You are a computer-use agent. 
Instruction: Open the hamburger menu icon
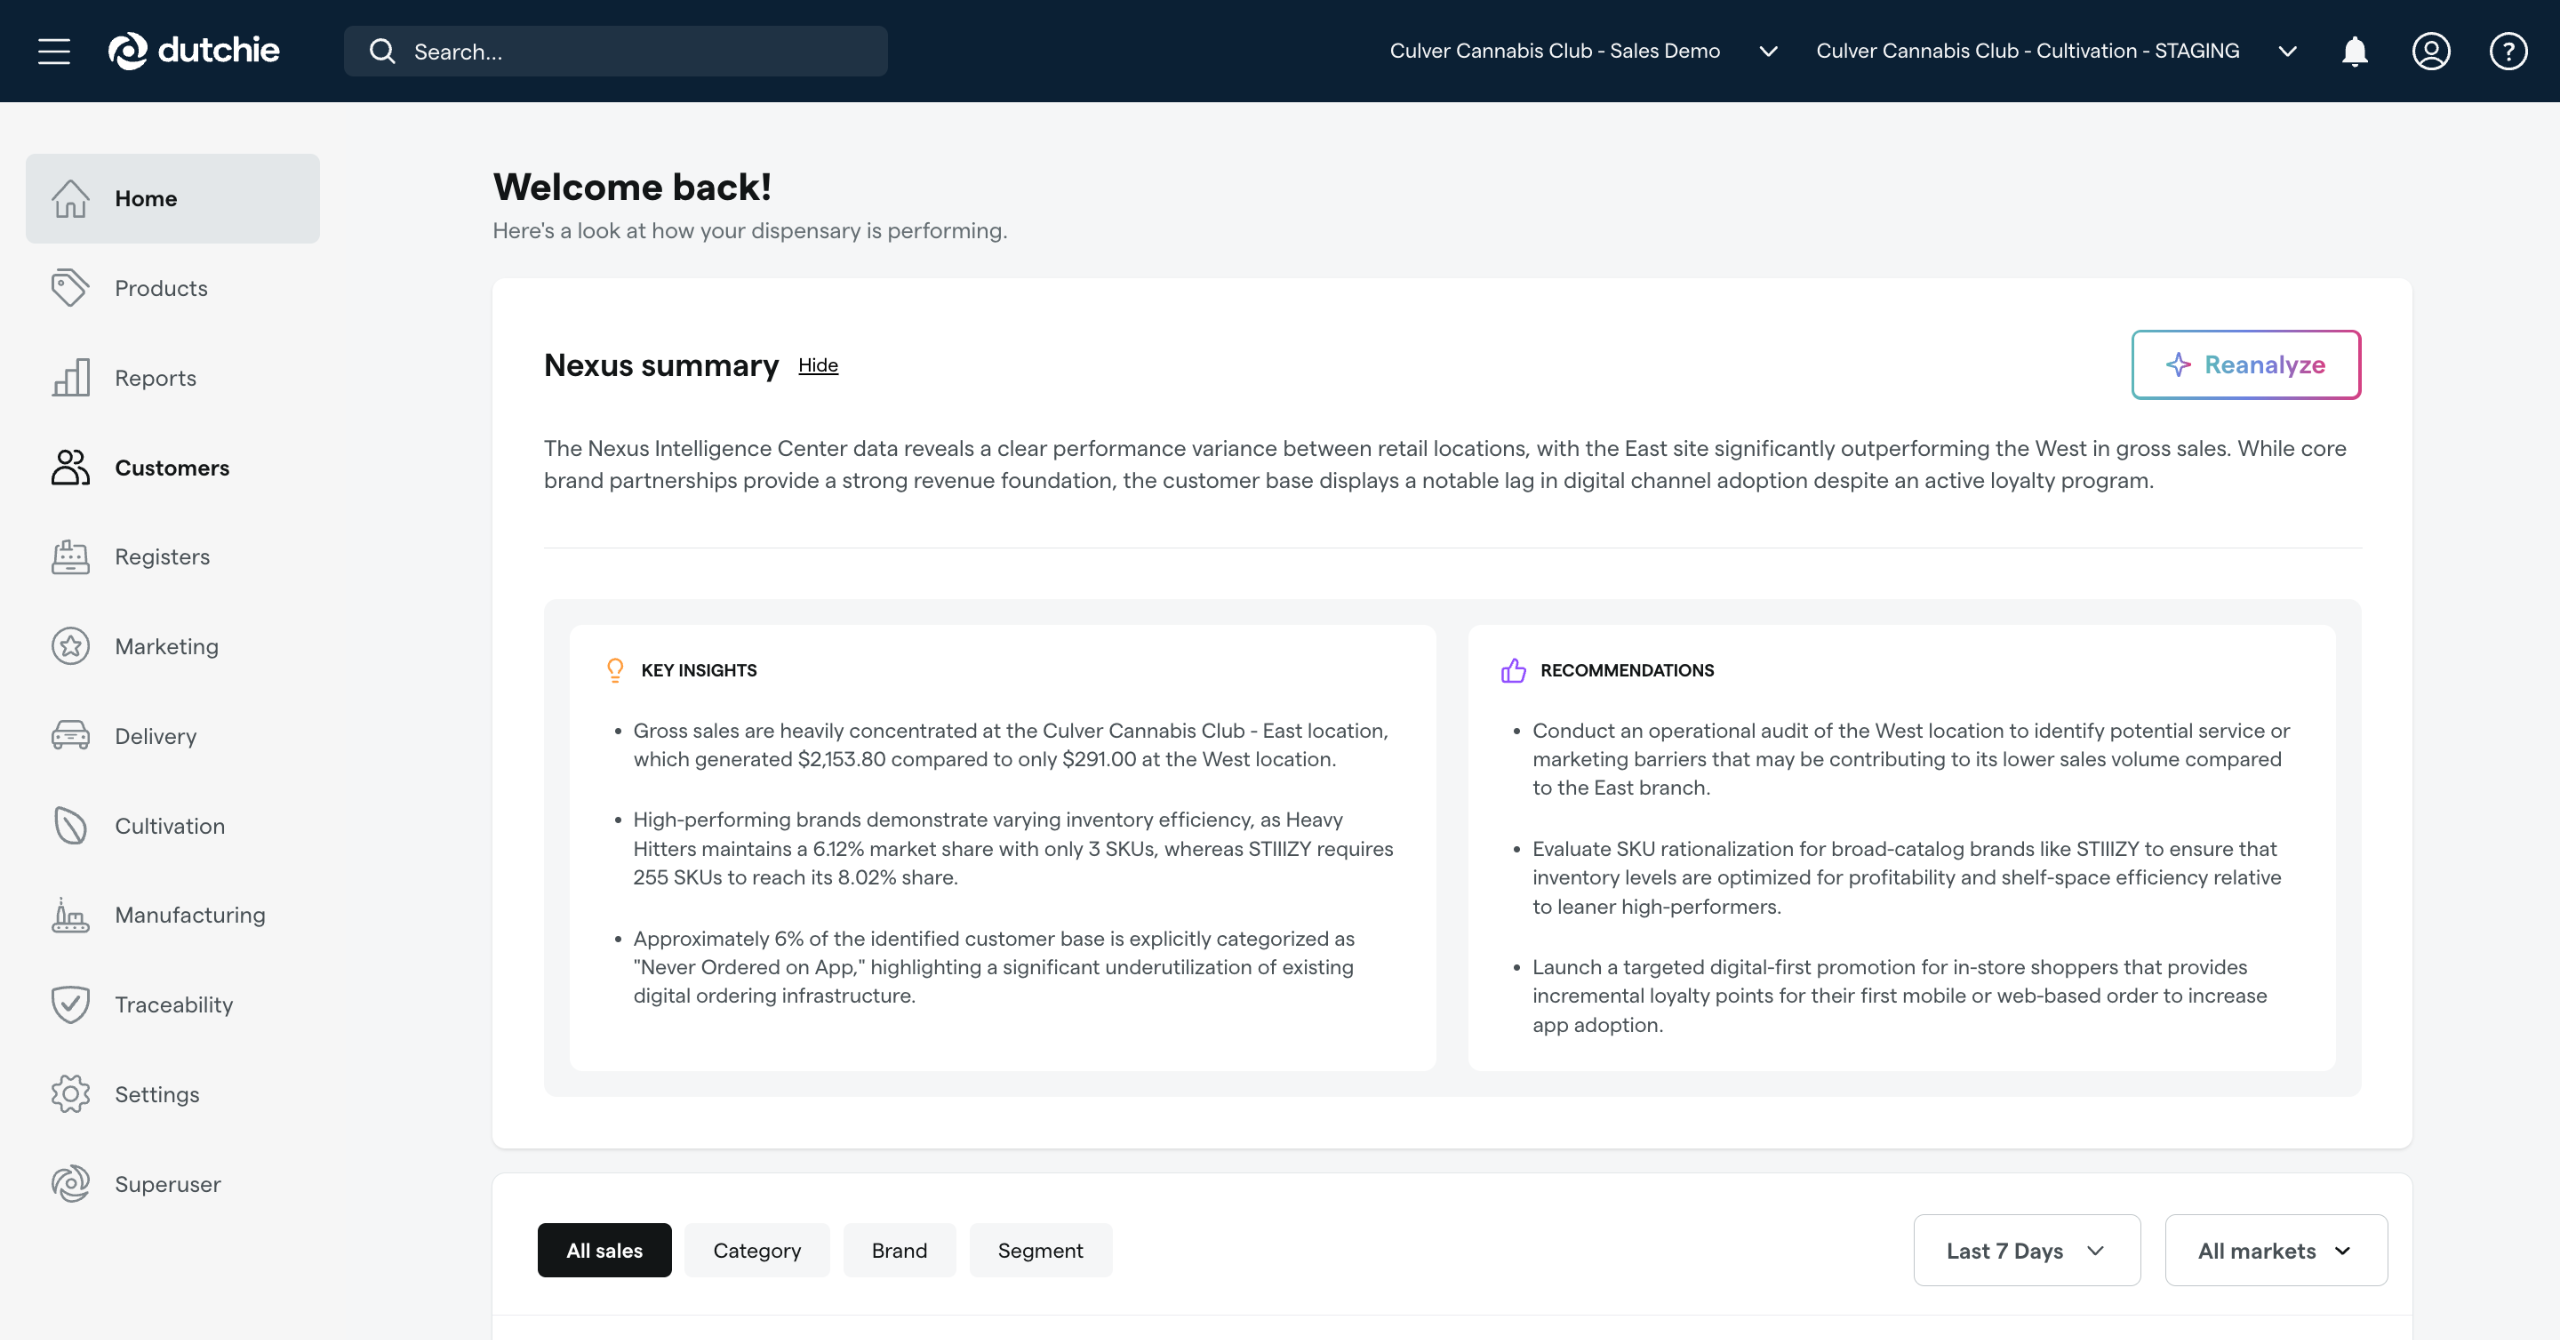54,51
